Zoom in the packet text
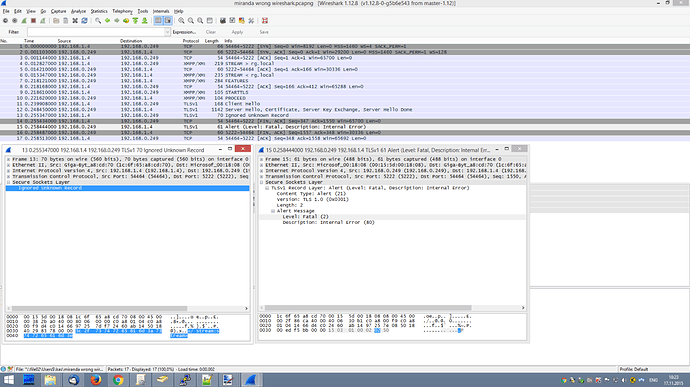The image size is (690, 387). click(181, 21)
